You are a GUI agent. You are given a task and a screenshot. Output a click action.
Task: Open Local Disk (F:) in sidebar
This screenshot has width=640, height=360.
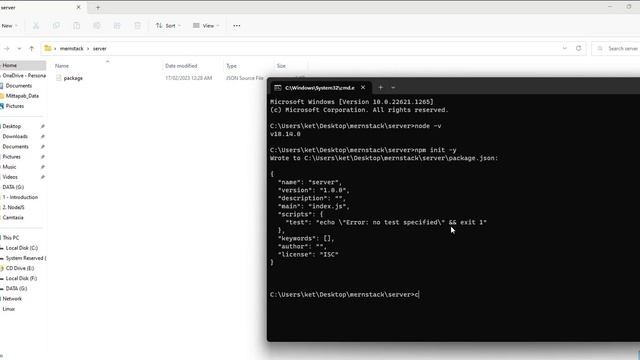[21, 278]
